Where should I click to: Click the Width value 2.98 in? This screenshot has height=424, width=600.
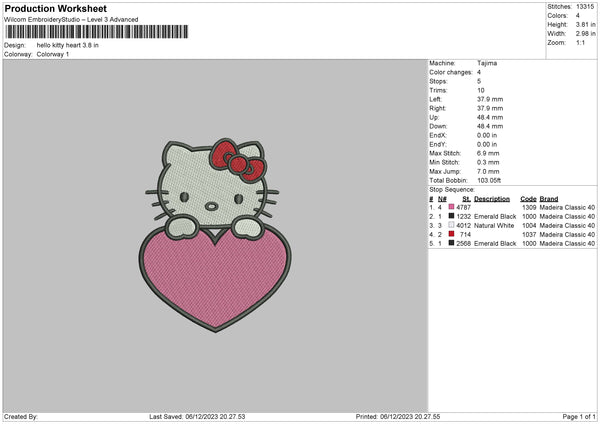[x=585, y=34]
